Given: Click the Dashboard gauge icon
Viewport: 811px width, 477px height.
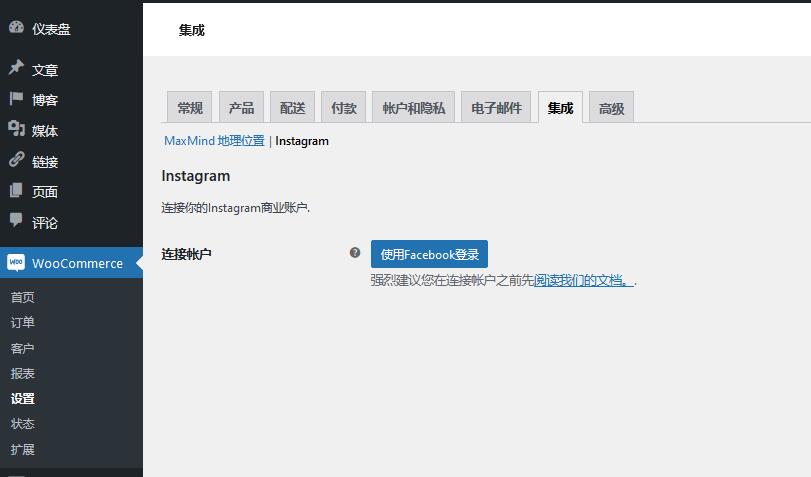Looking at the screenshot, I should point(17,27).
